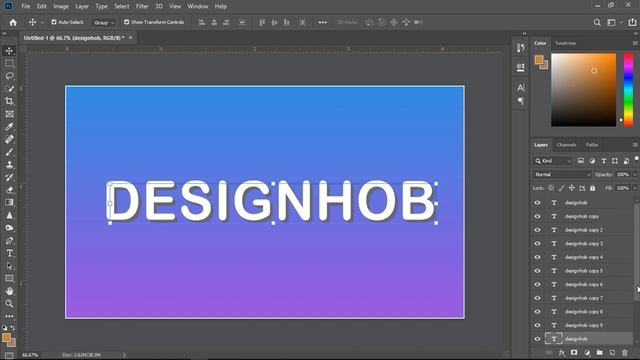640x360 pixels.
Task: Click the zoom percentage field in status bar
Action: [x=30, y=355]
